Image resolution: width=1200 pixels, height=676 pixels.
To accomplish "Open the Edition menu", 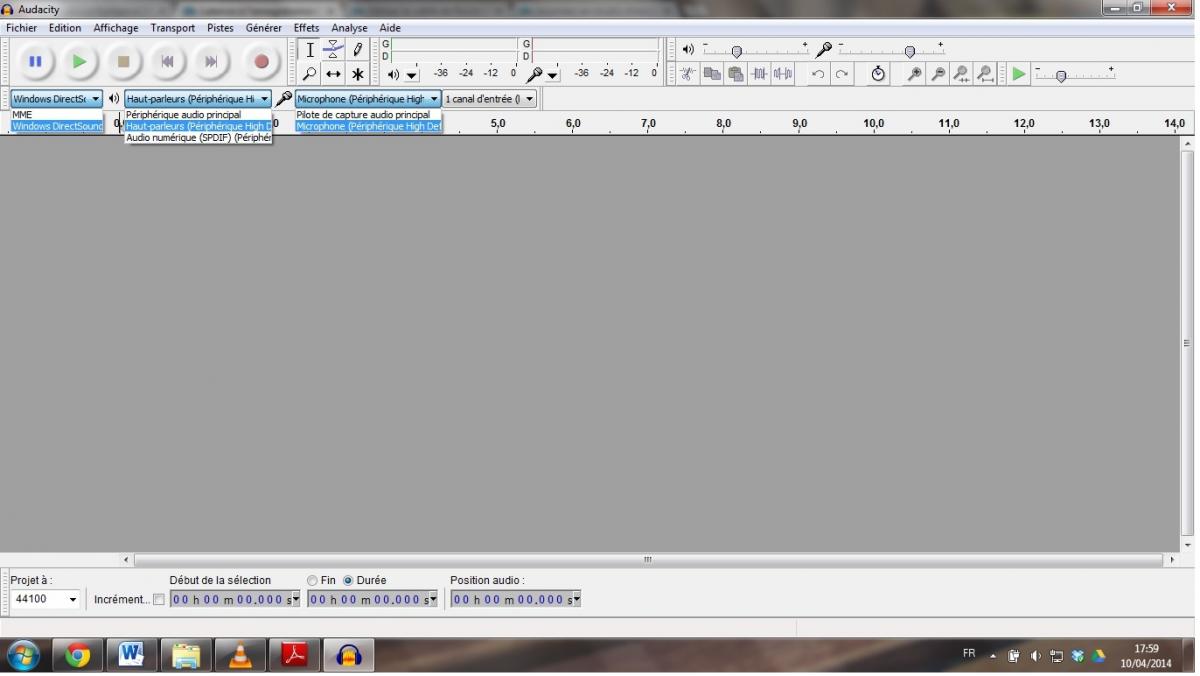I will click(x=65, y=28).
